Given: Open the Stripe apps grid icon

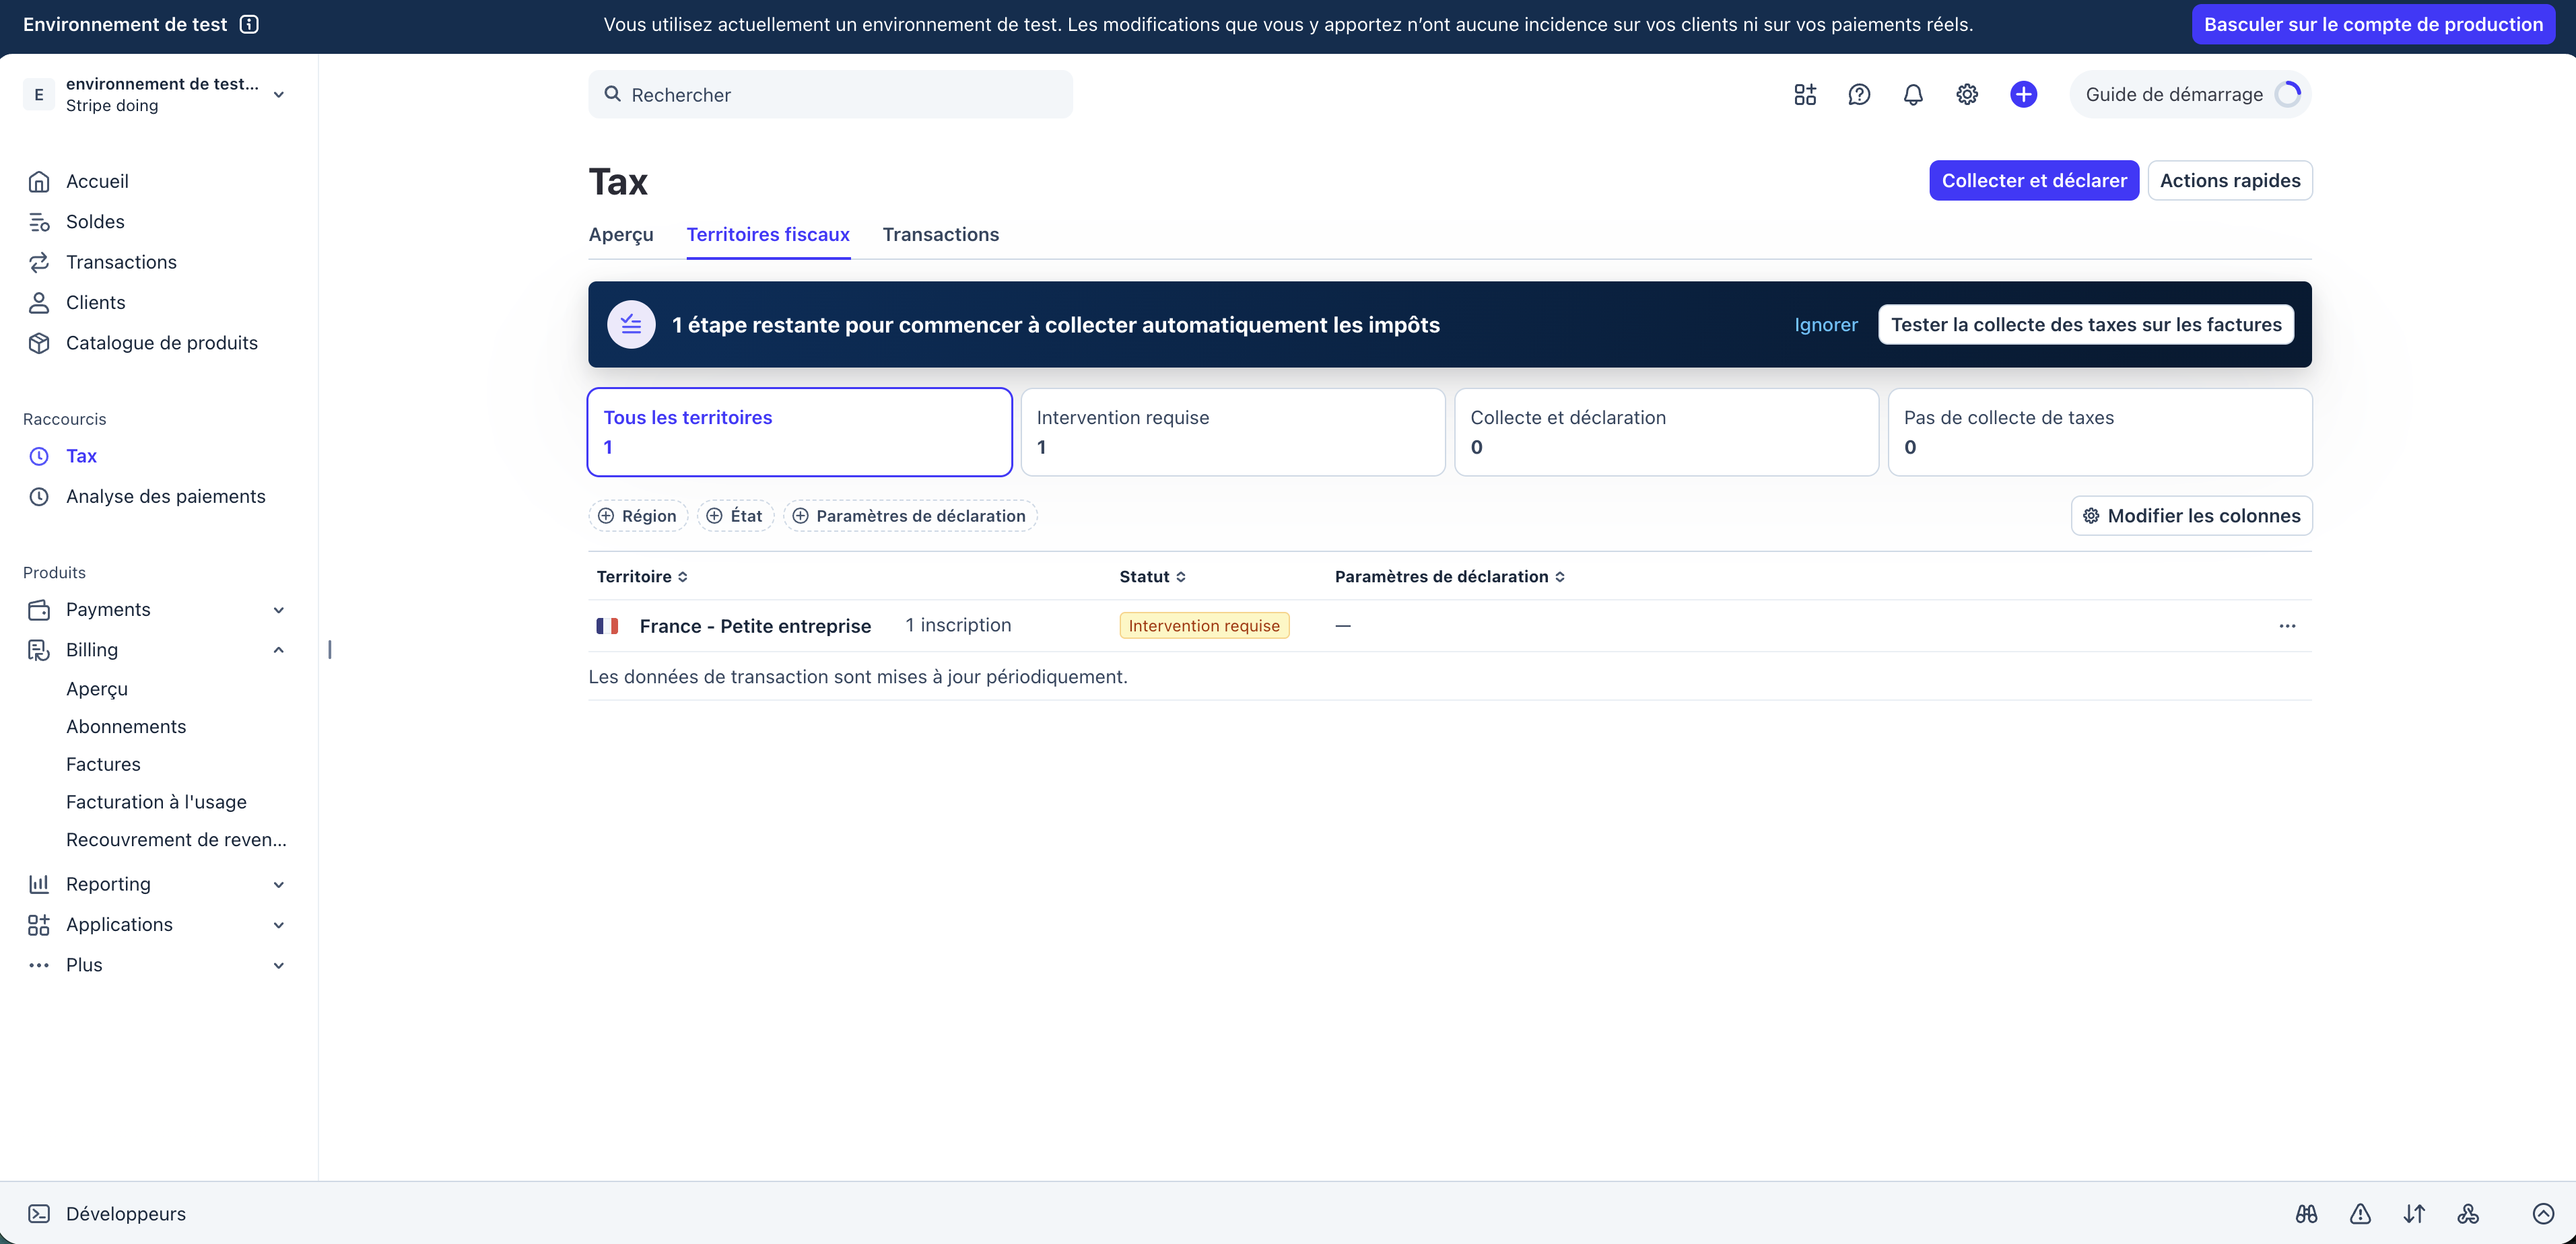Looking at the screenshot, I should (x=1805, y=94).
